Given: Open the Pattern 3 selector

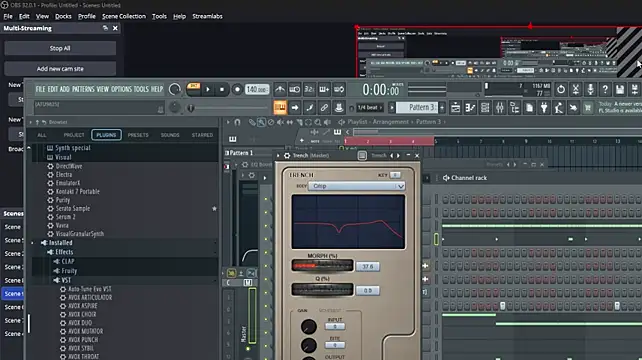Looking at the screenshot, I should click(x=417, y=108).
